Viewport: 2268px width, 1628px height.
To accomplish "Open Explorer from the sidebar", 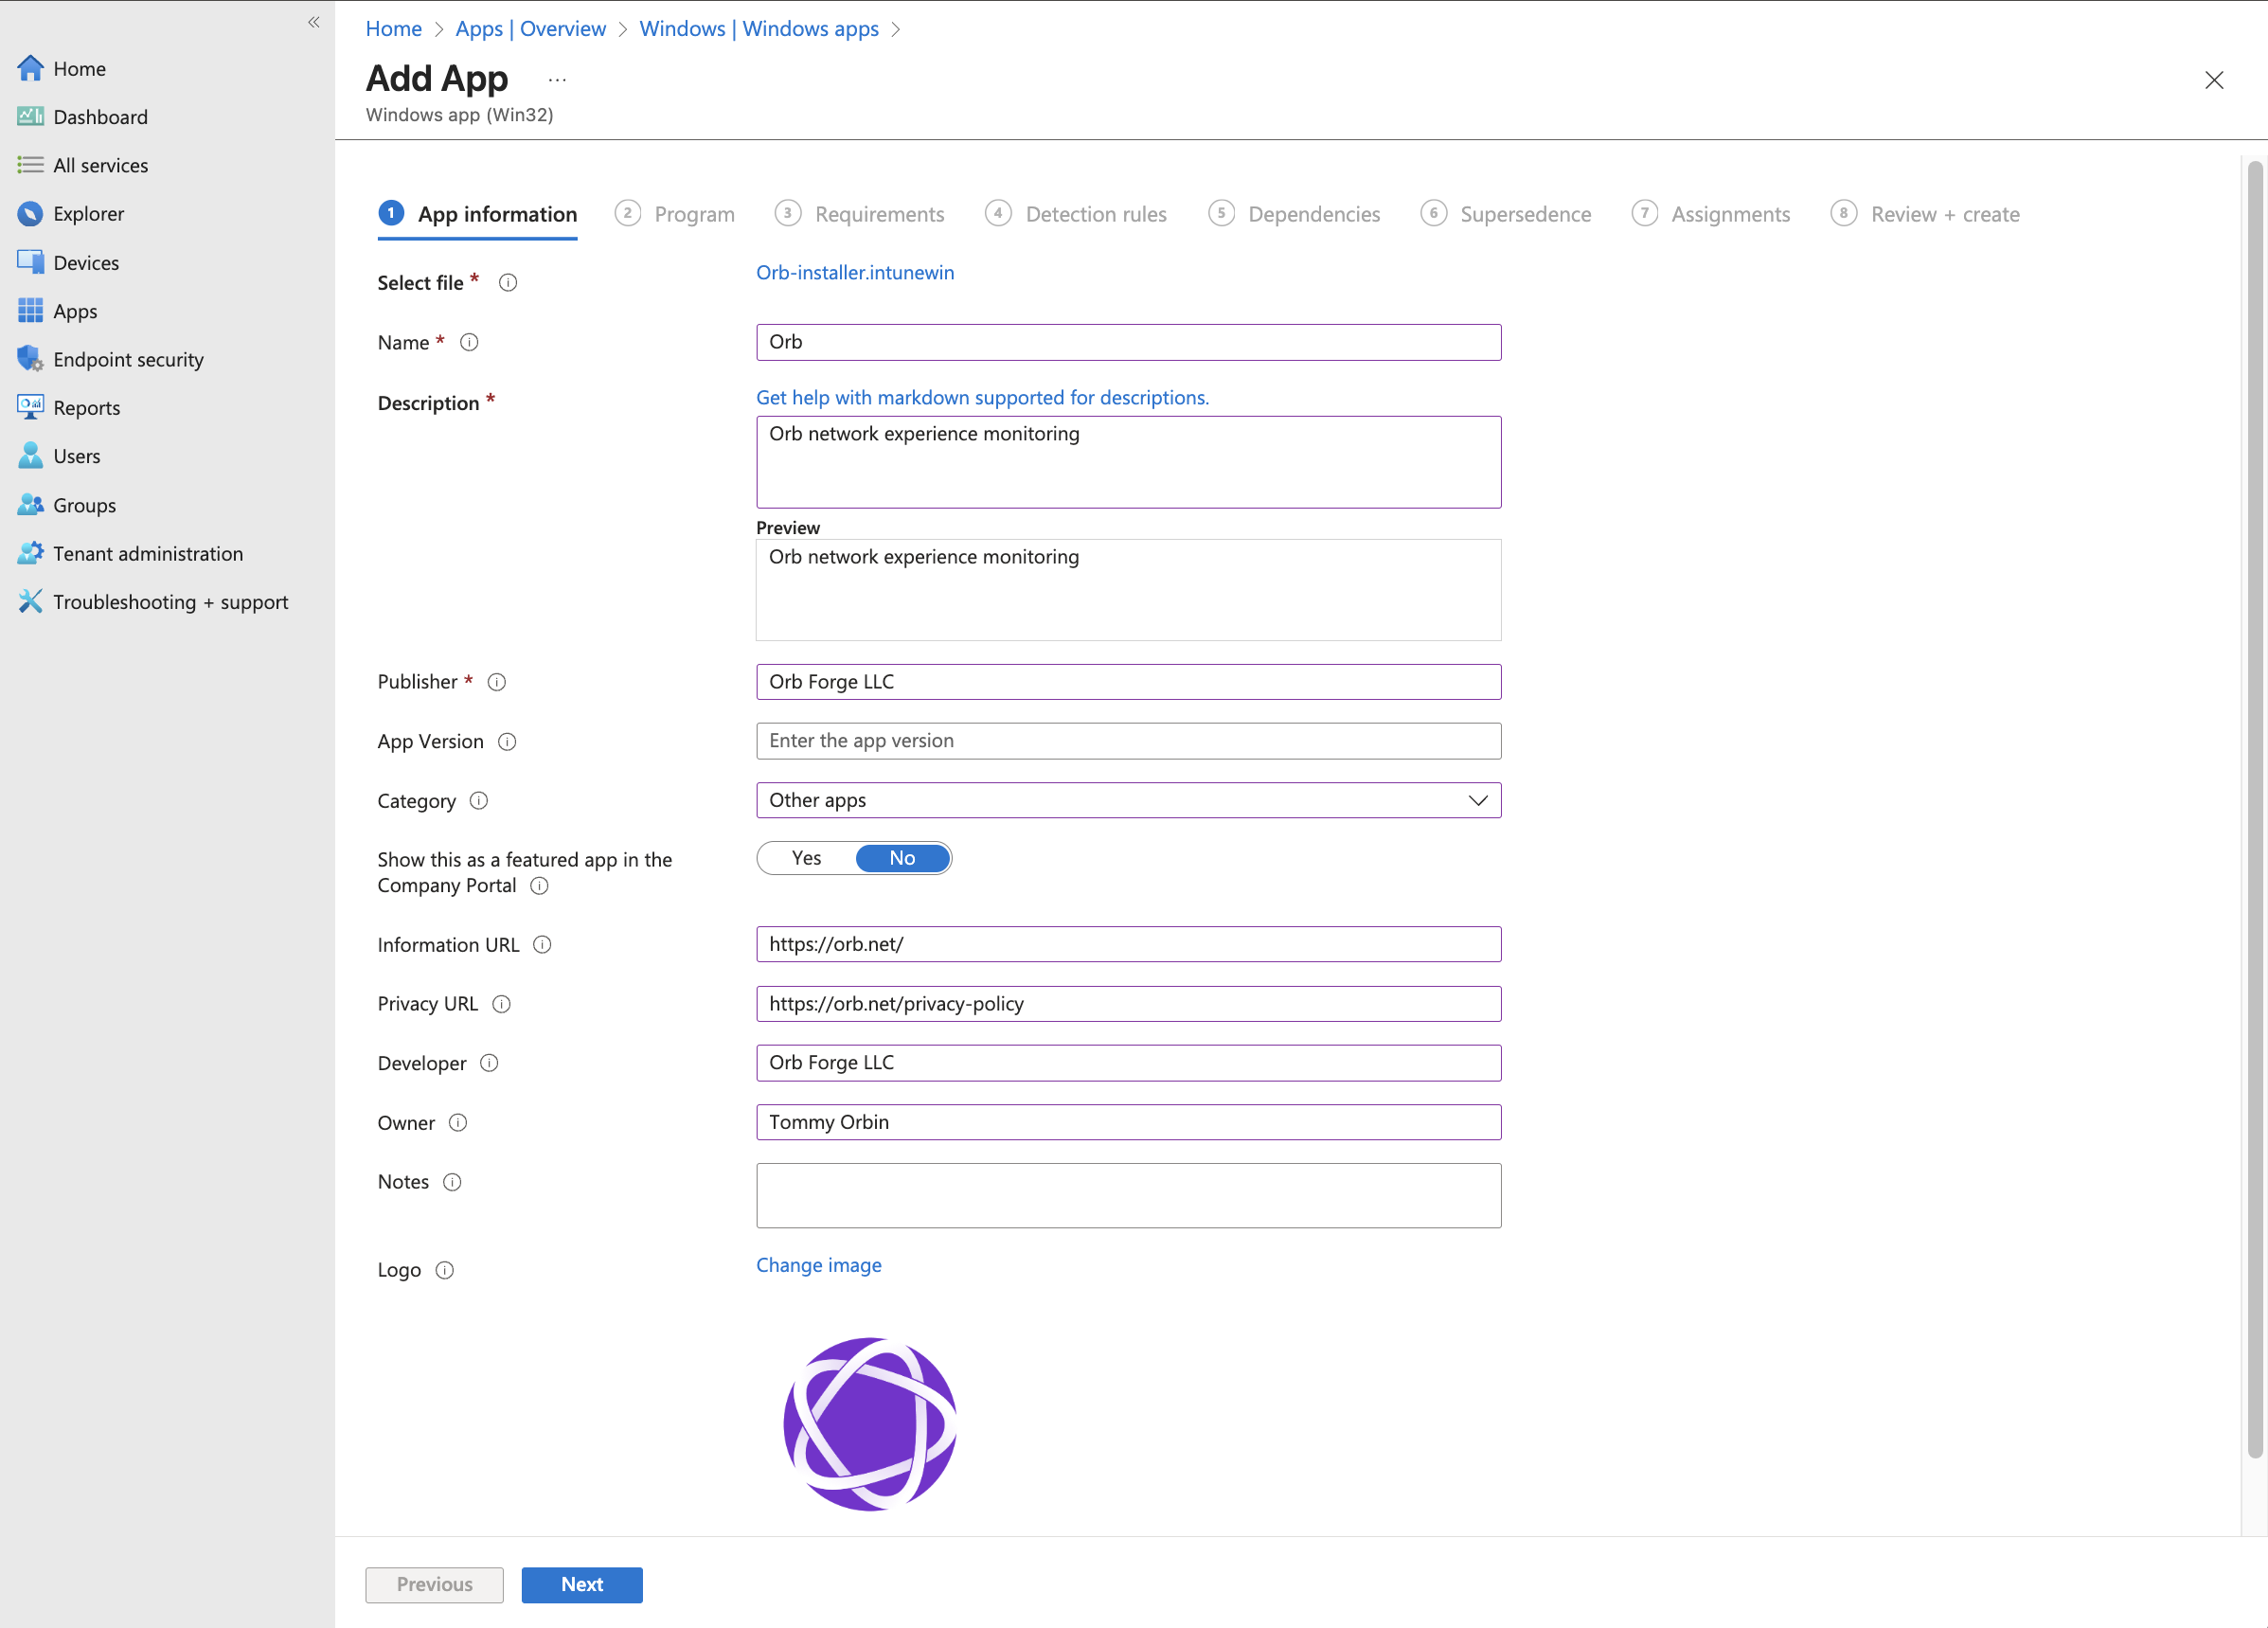I will point(88,214).
